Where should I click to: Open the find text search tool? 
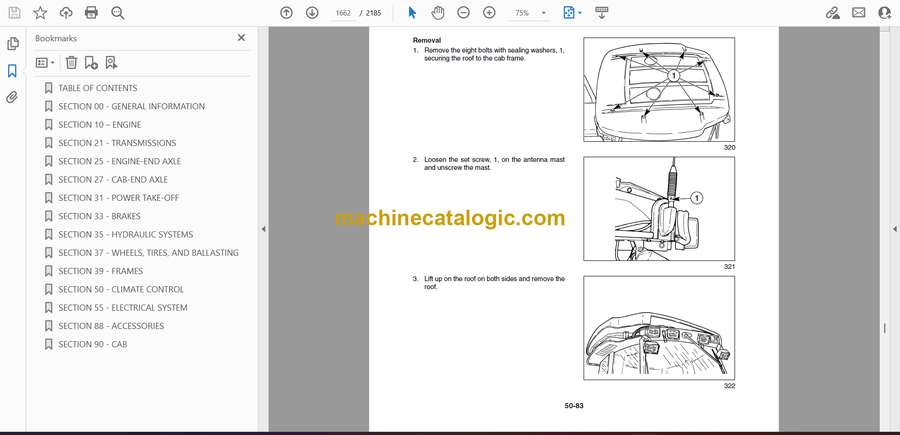click(x=118, y=13)
